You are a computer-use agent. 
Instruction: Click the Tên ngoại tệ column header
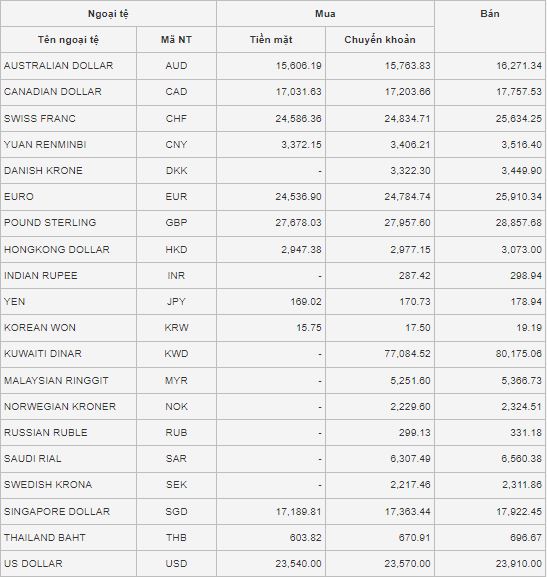[x=68, y=40]
